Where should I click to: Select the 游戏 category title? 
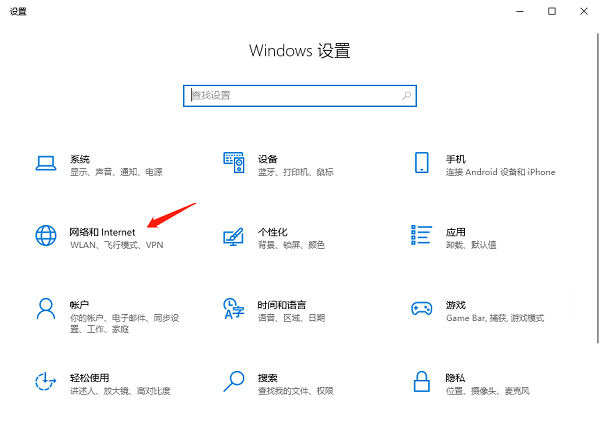point(456,305)
